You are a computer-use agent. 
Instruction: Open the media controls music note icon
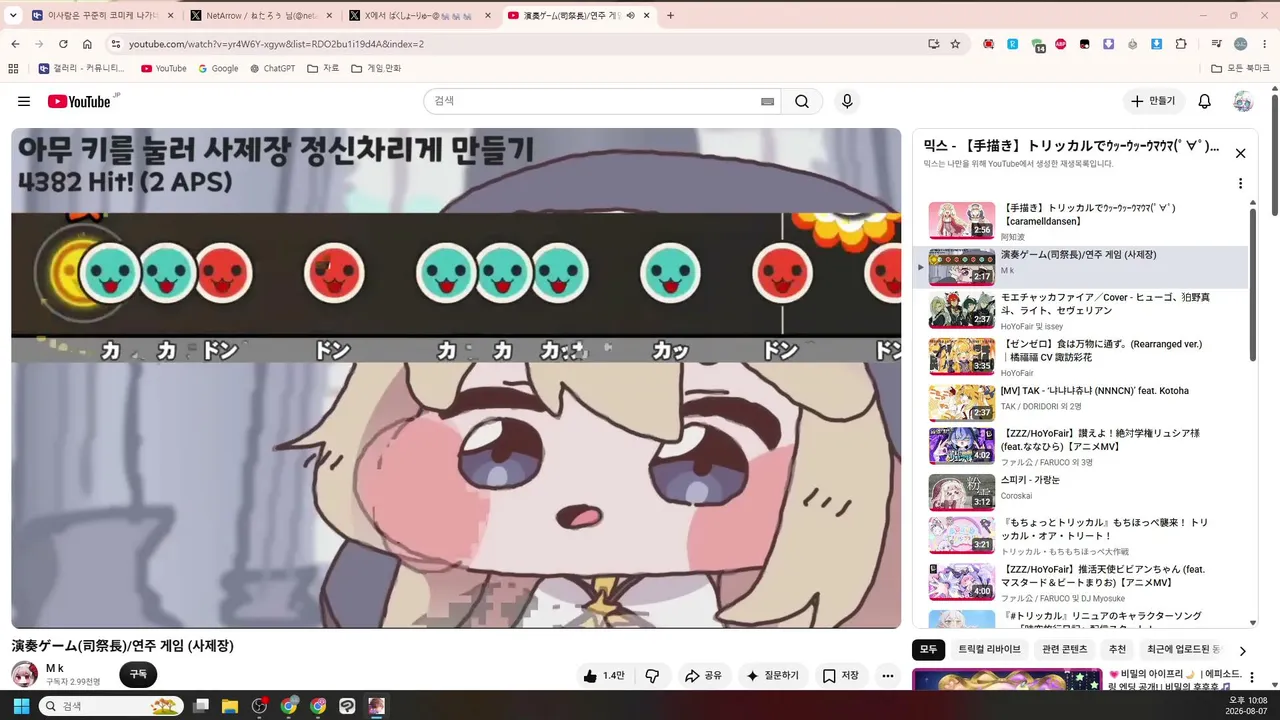click(1216, 44)
